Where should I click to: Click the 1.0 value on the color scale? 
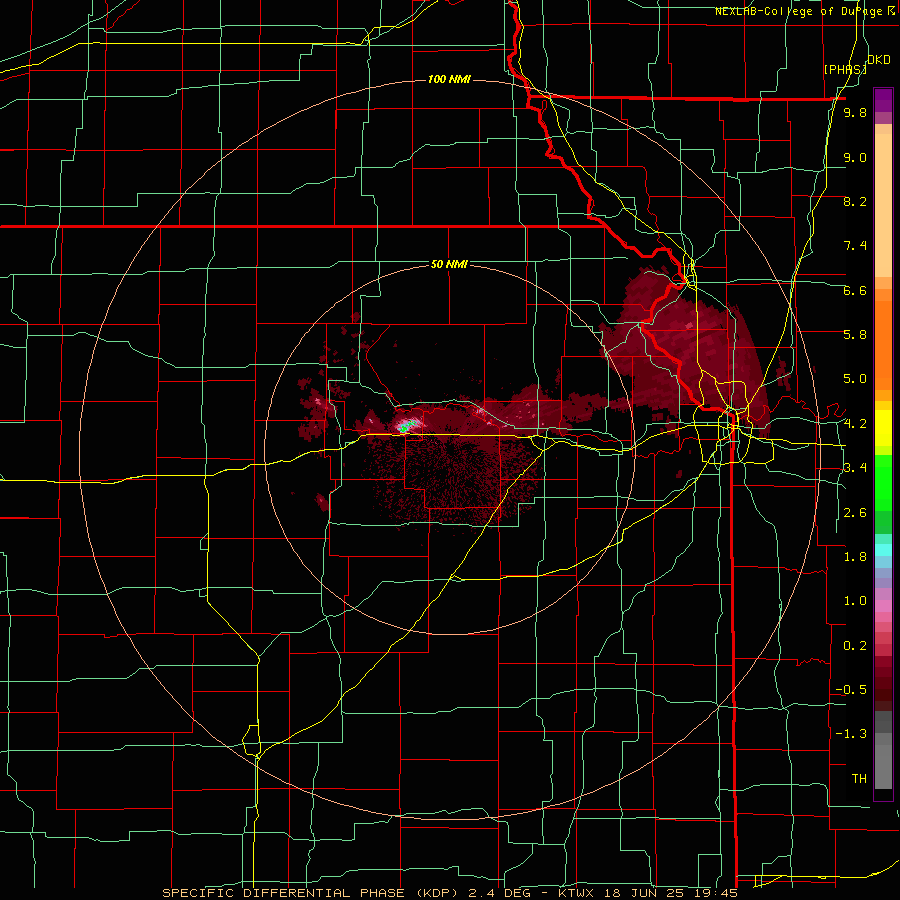click(x=855, y=600)
